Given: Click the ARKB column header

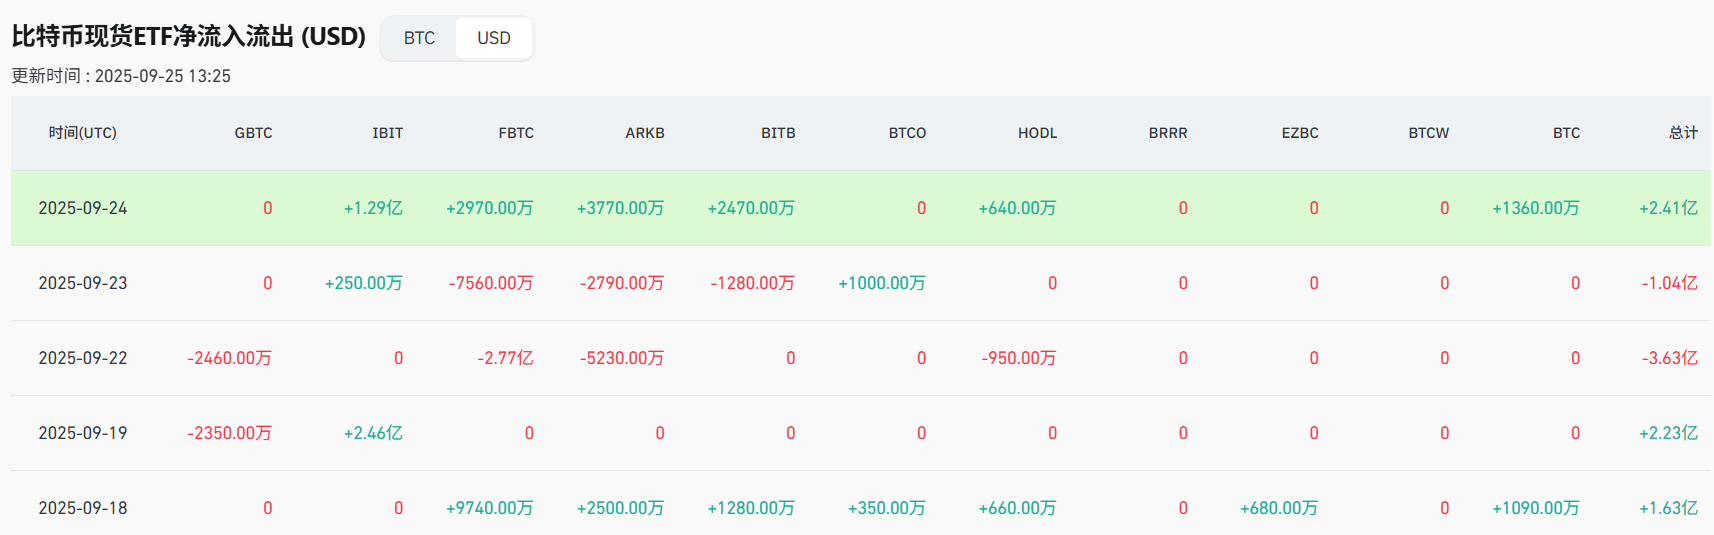Looking at the screenshot, I should (645, 133).
